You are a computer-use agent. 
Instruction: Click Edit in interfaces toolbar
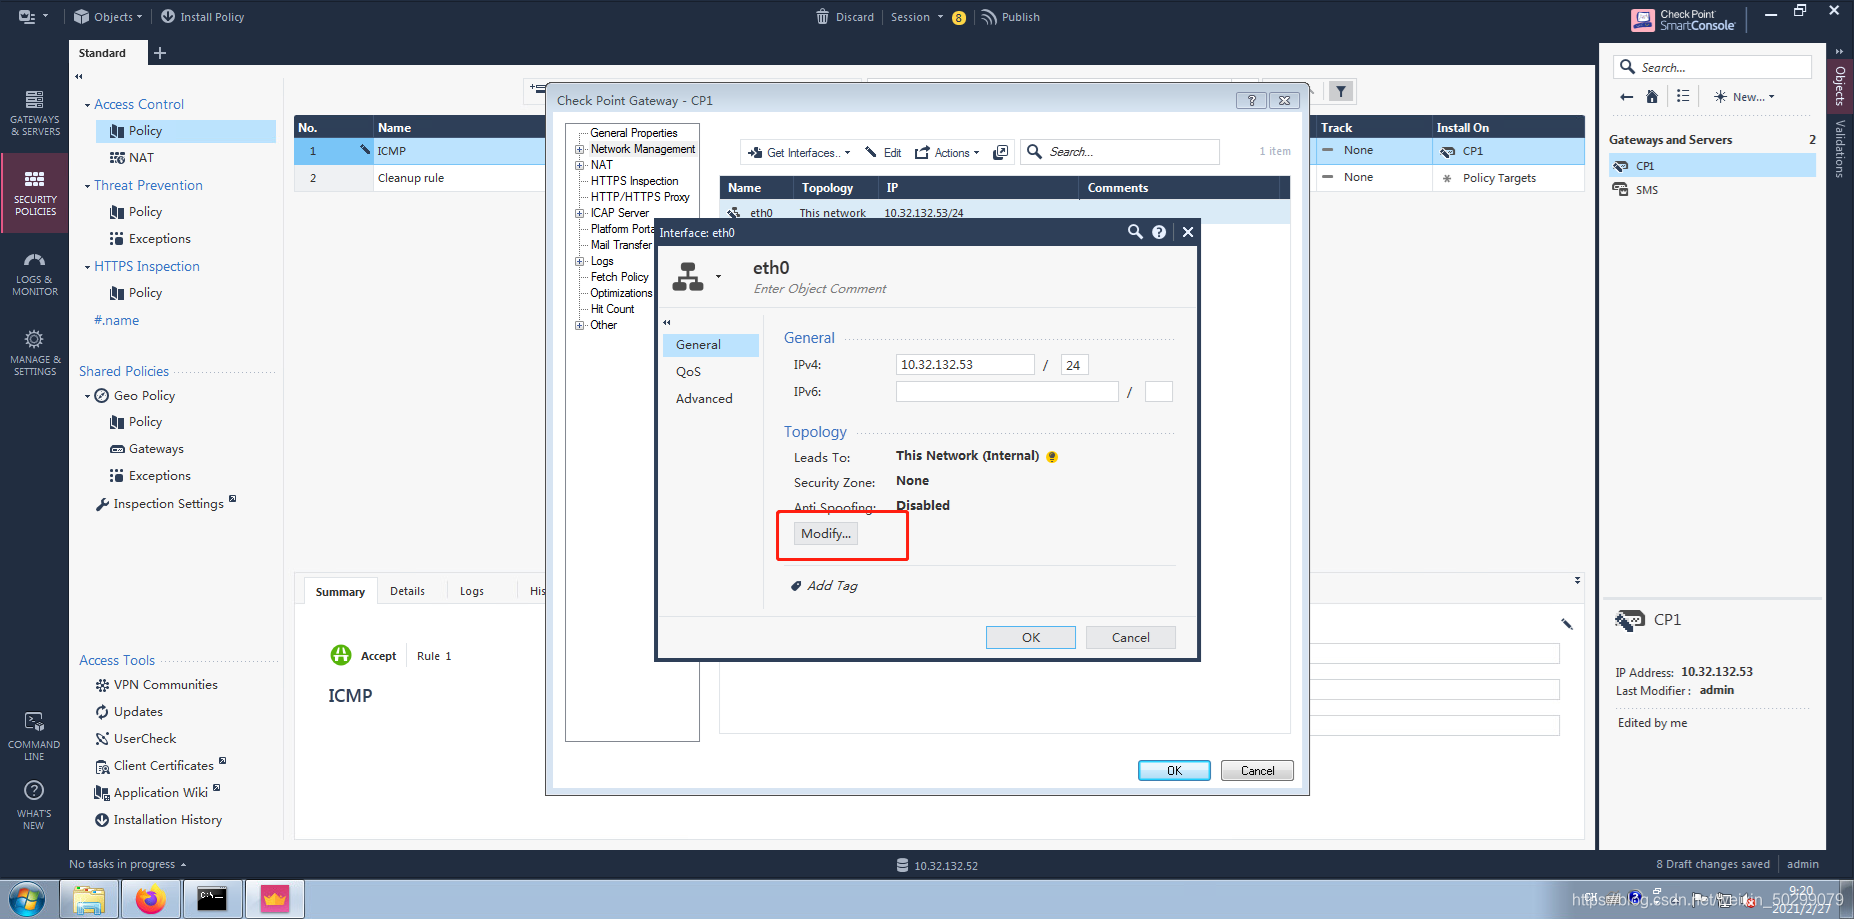(884, 153)
